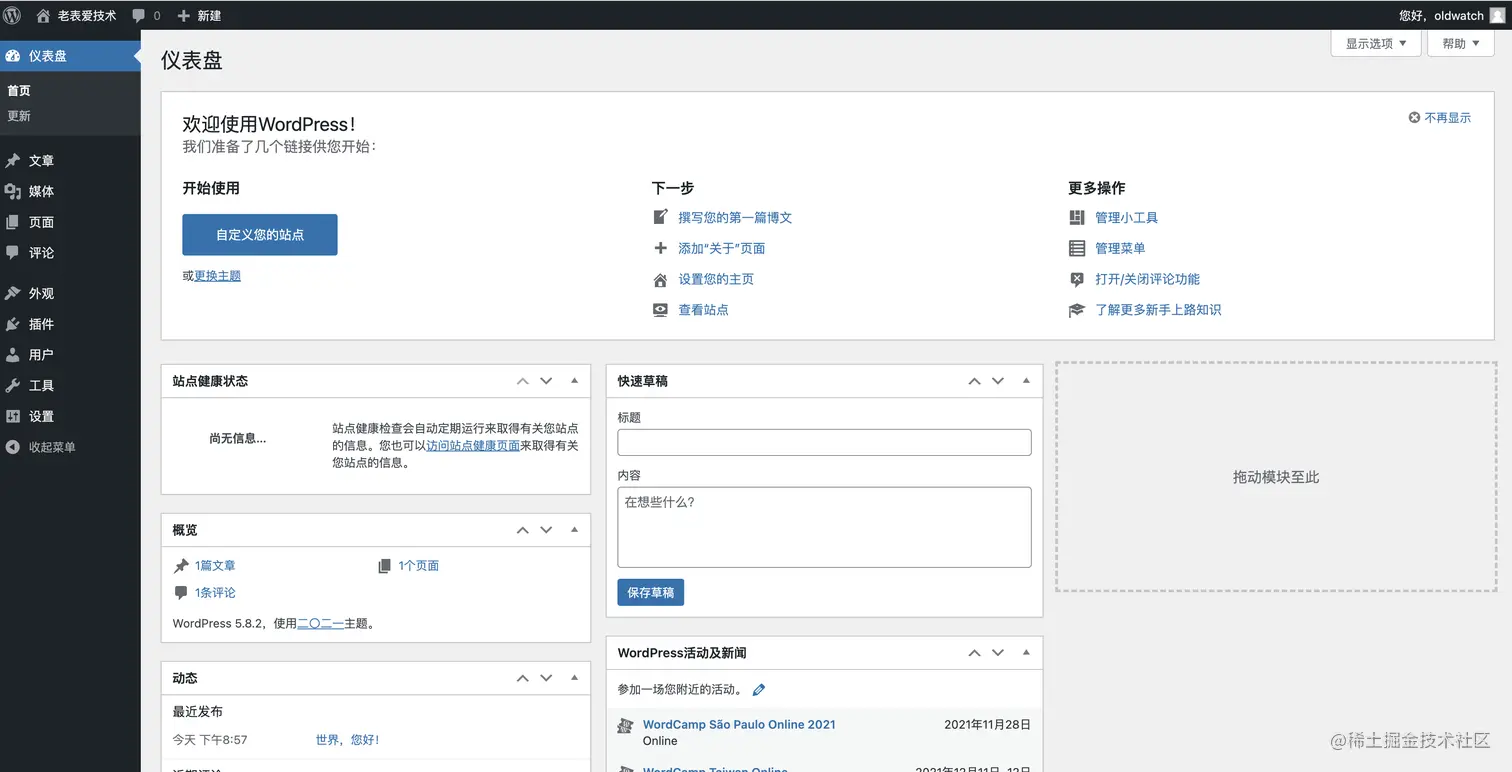Dismiss the welcome panel with 不再显示

[x=1440, y=118]
